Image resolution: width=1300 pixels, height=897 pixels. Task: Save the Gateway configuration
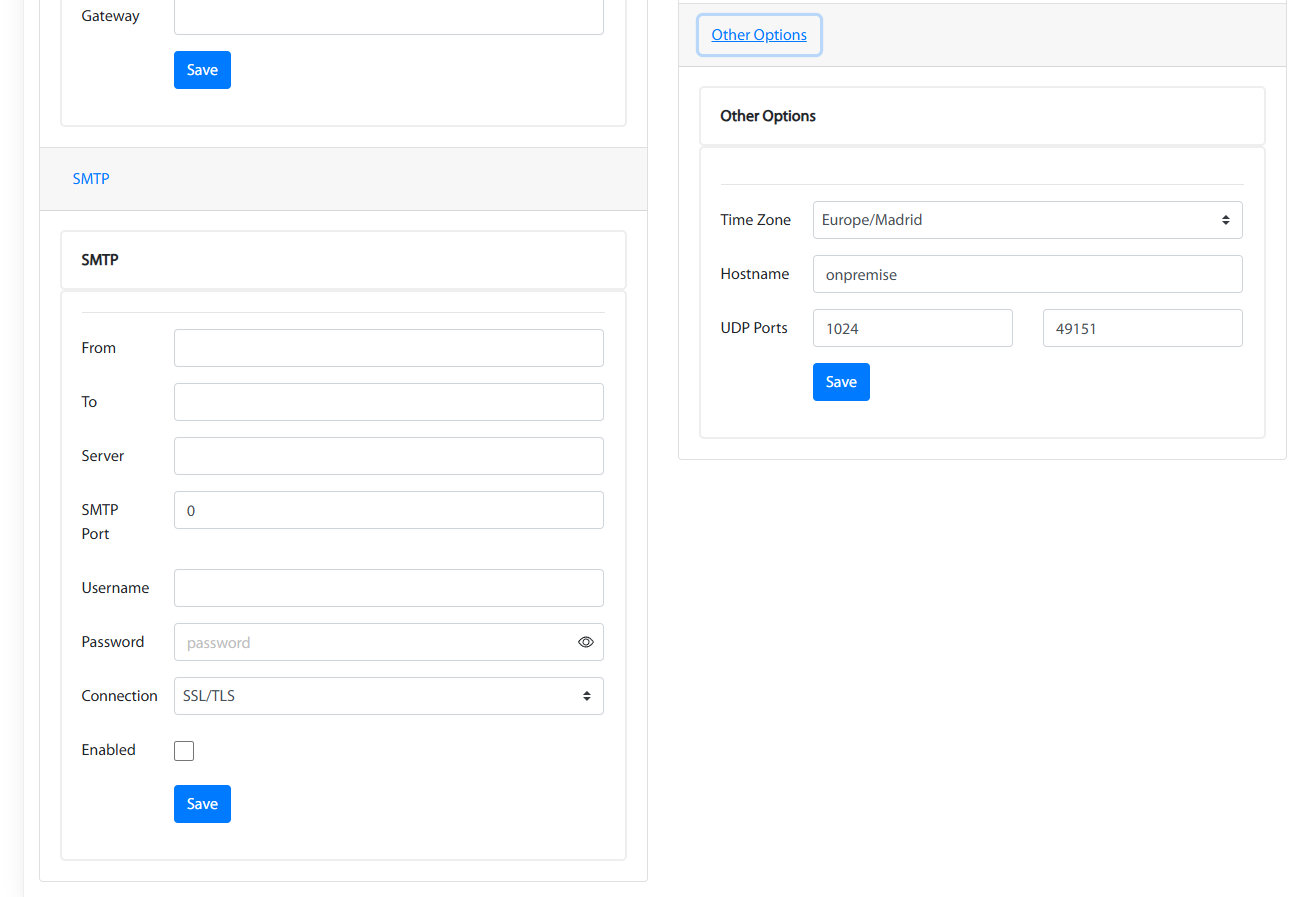click(x=202, y=69)
